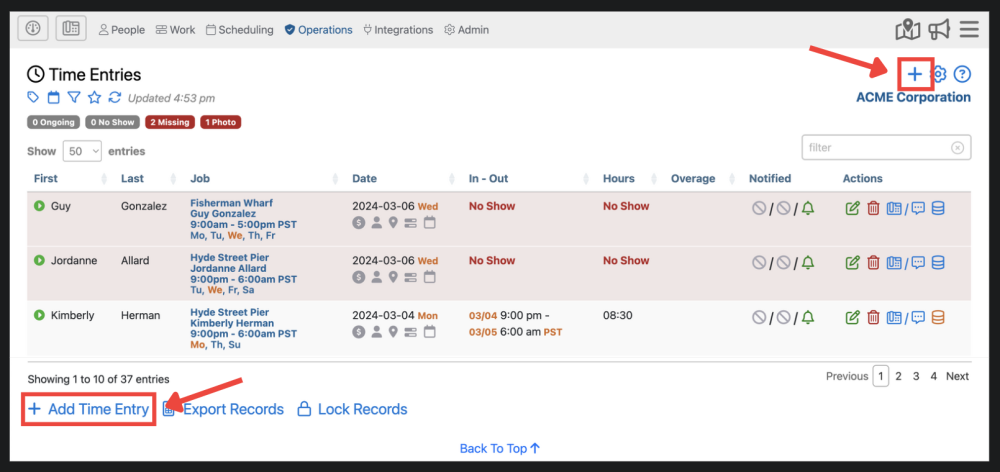Click the tag icon under Time Entries
Image resolution: width=1000 pixels, height=472 pixels.
34,97
